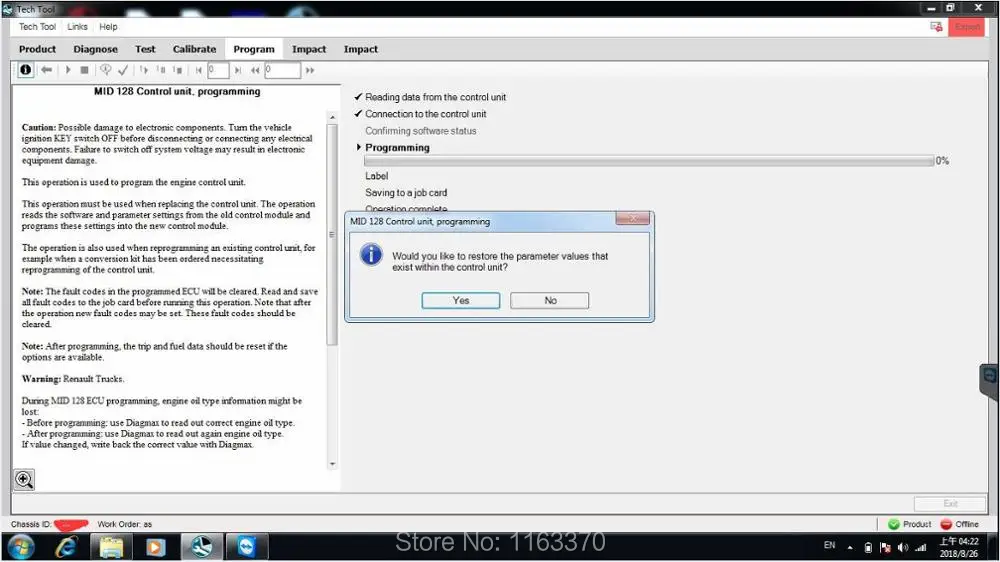
Task: Click the side chat panel handle
Action: click(x=989, y=381)
